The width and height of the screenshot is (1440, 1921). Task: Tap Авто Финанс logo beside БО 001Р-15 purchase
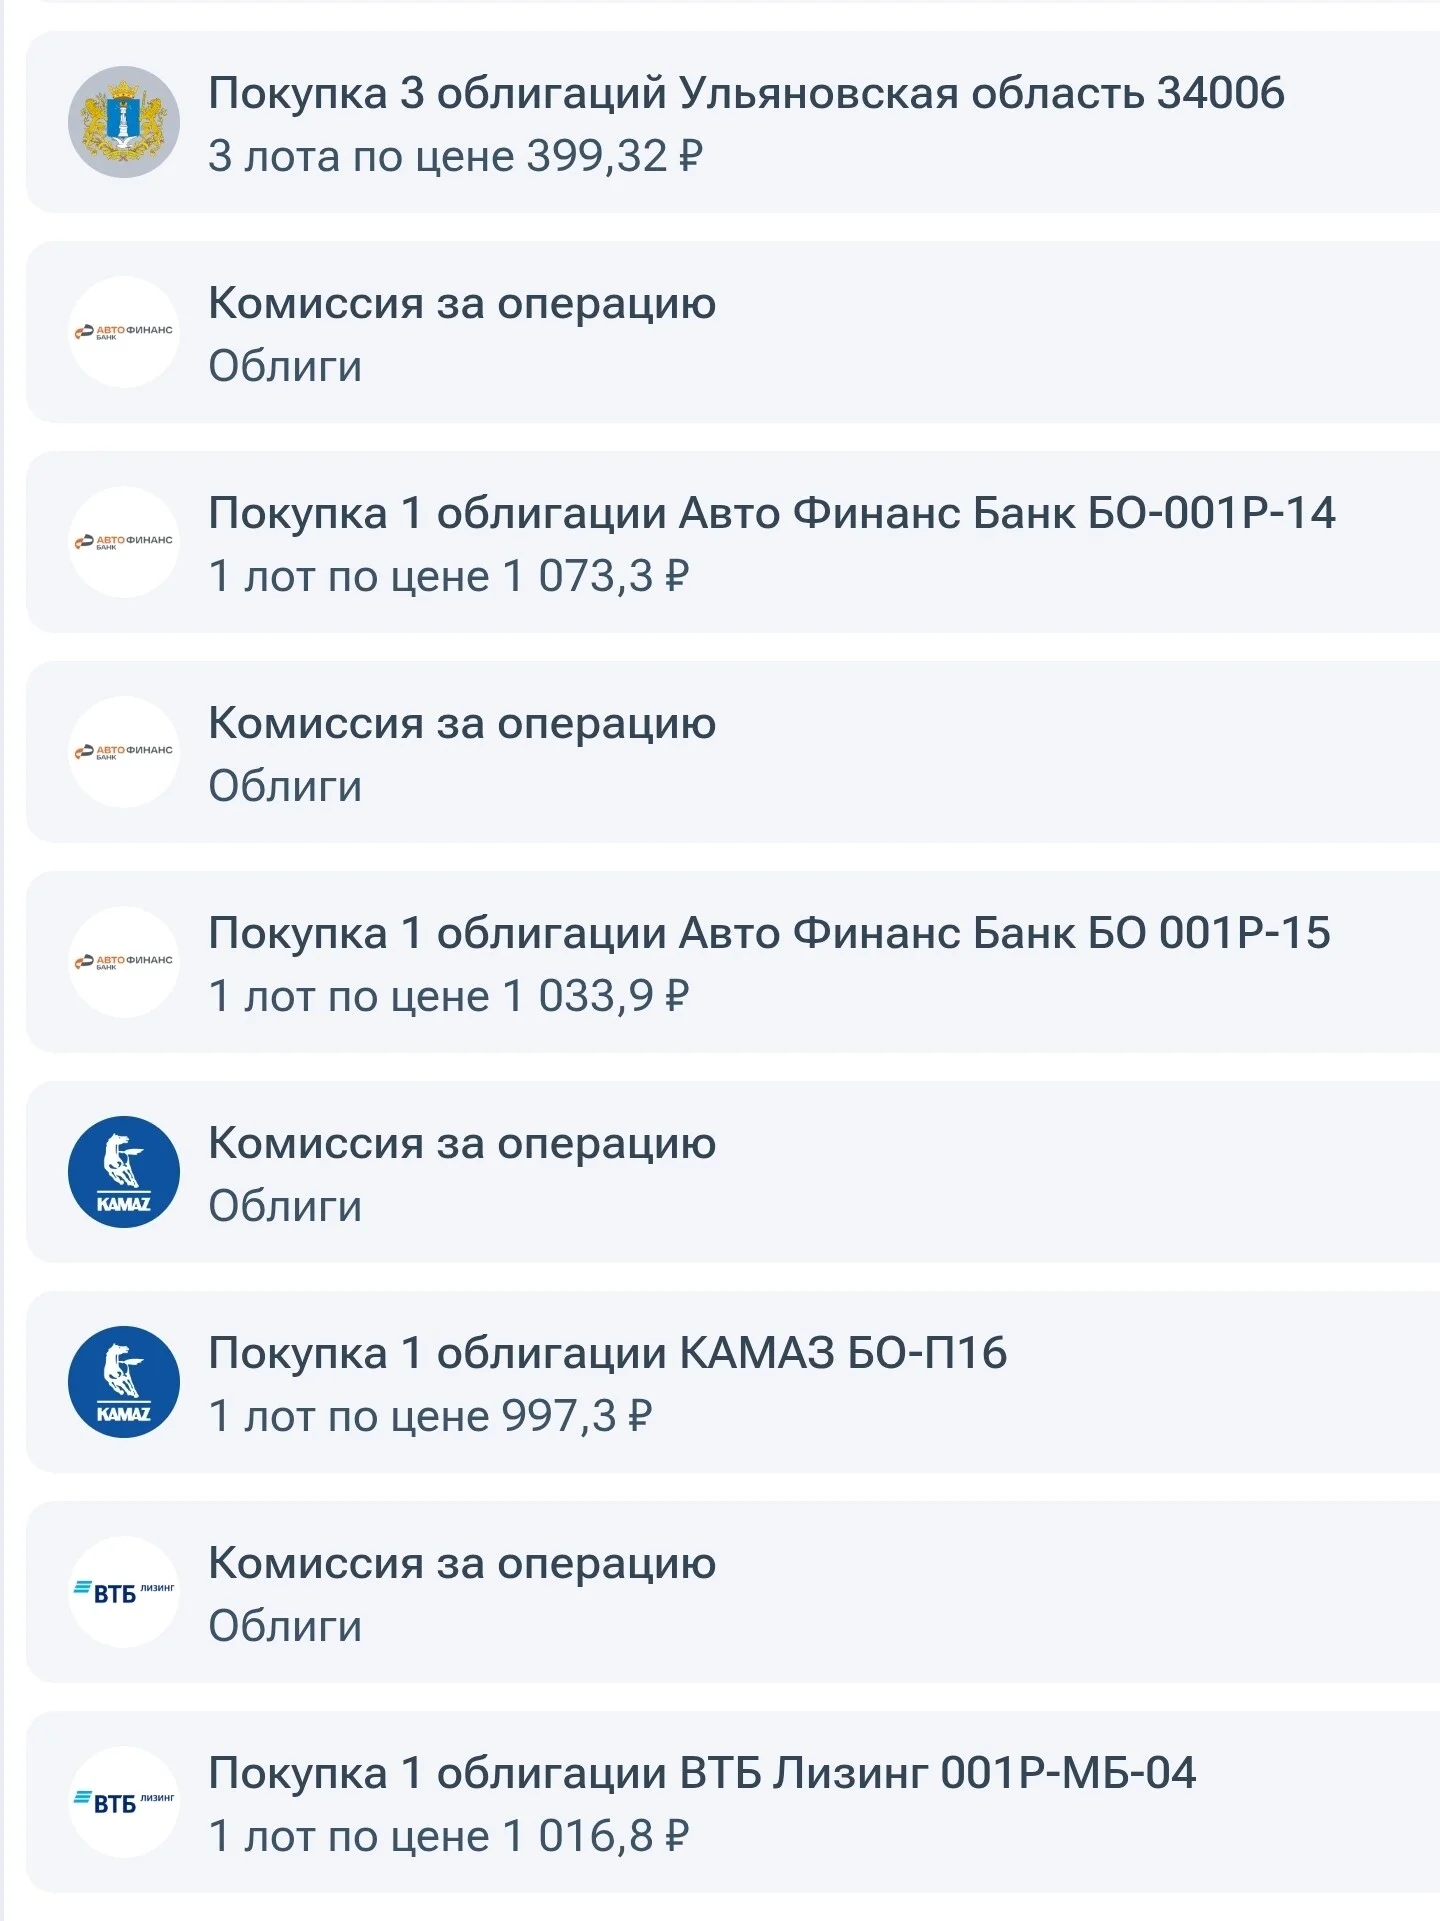[x=124, y=962]
